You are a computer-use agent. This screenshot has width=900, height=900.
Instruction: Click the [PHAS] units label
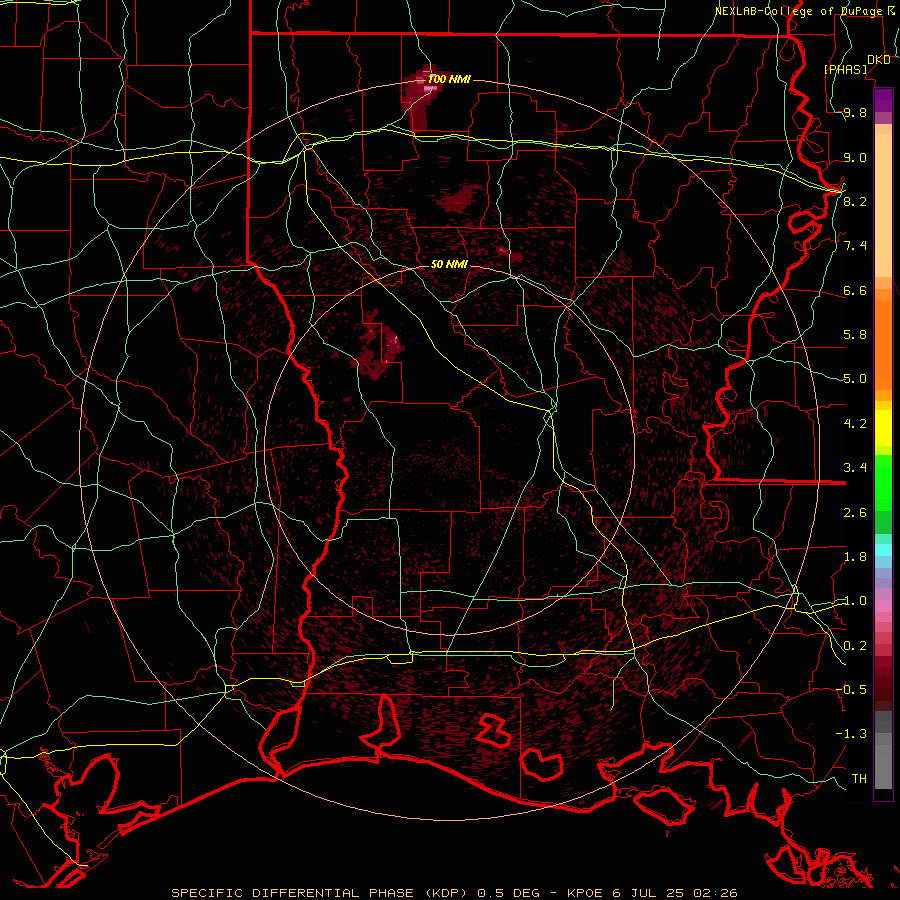click(x=845, y=69)
